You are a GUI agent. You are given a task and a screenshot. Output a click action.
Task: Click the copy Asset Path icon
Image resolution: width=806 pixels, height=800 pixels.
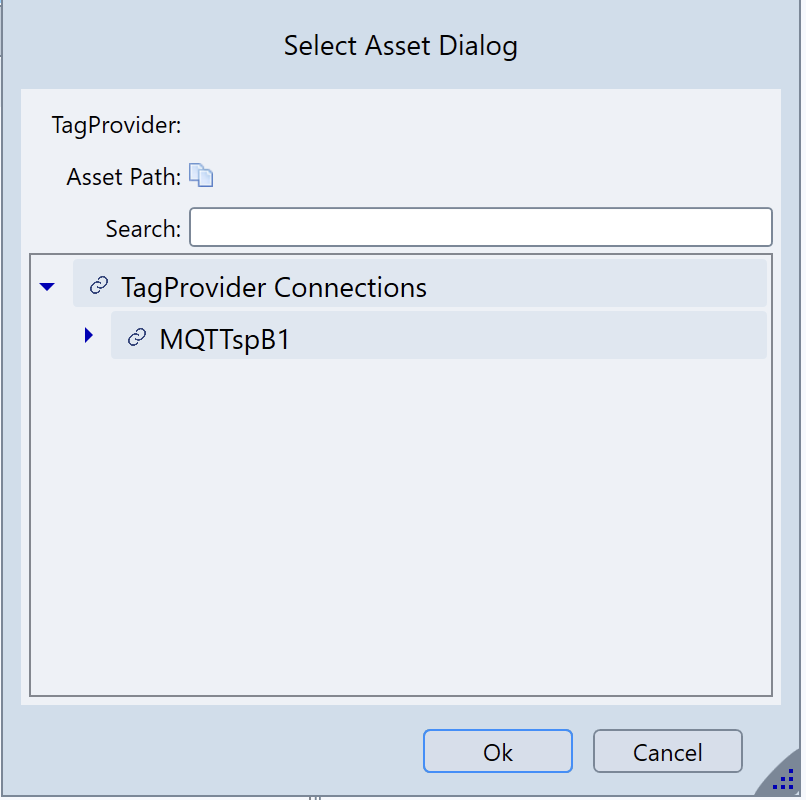[201, 176]
